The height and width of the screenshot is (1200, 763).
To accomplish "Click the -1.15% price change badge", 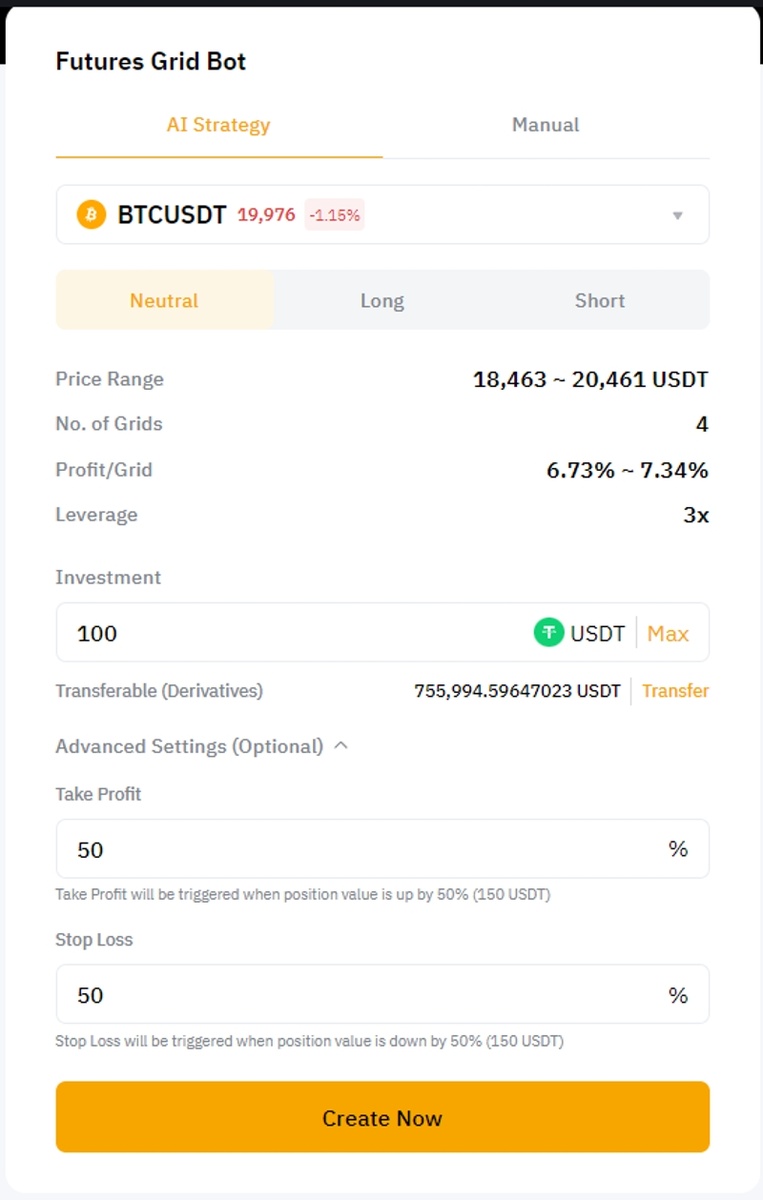I will pos(334,215).
